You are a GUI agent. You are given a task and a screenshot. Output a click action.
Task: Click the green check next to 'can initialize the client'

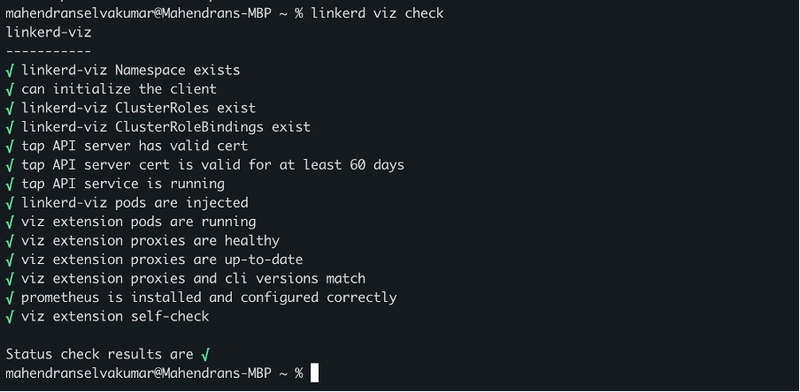coord(10,89)
